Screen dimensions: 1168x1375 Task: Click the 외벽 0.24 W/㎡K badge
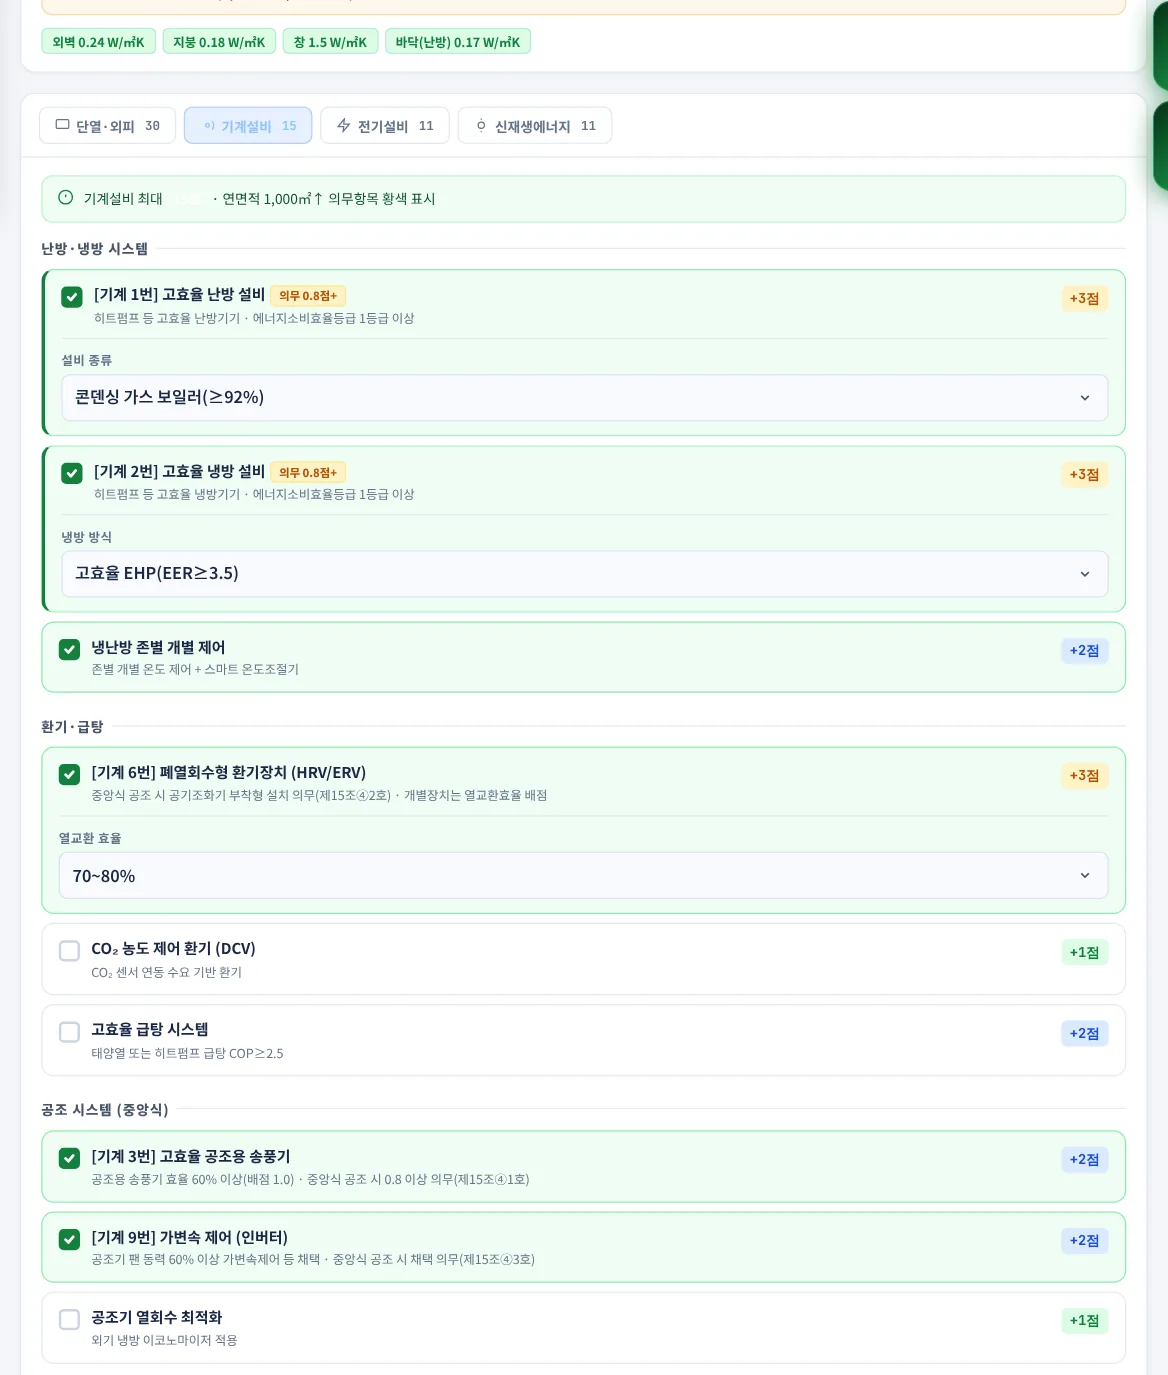click(x=98, y=42)
